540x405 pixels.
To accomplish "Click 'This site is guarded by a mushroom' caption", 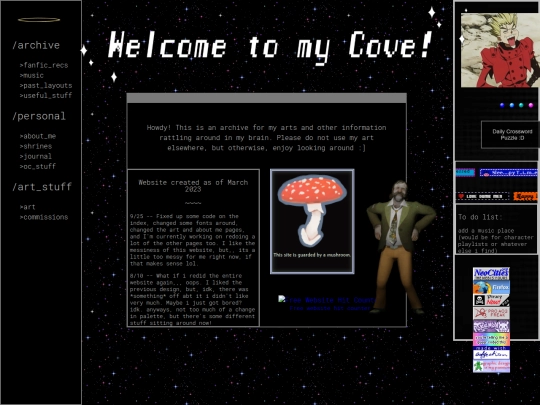I will tap(312, 255).
